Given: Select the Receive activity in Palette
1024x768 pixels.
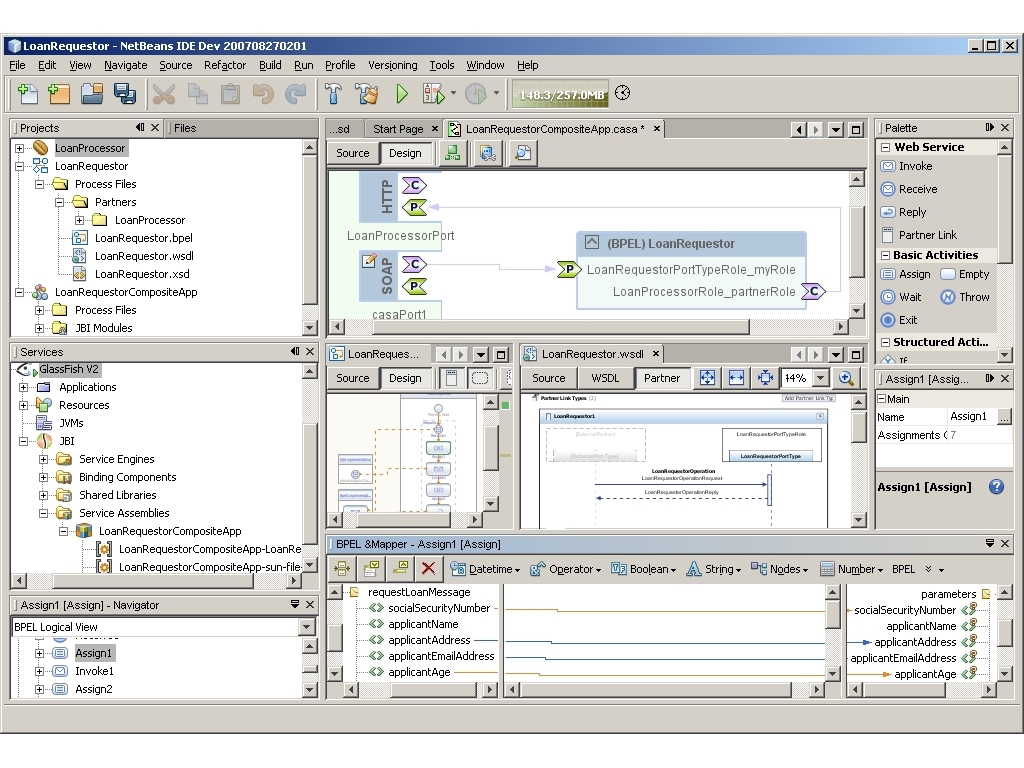Looking at the screenshot, I should click(909, 189).
